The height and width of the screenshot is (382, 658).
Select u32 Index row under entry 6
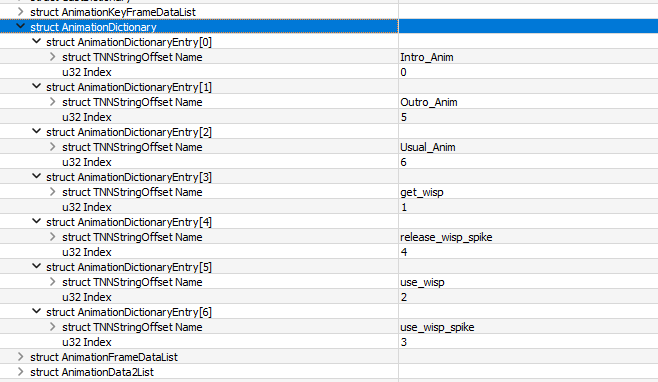(x=329, y=342)
